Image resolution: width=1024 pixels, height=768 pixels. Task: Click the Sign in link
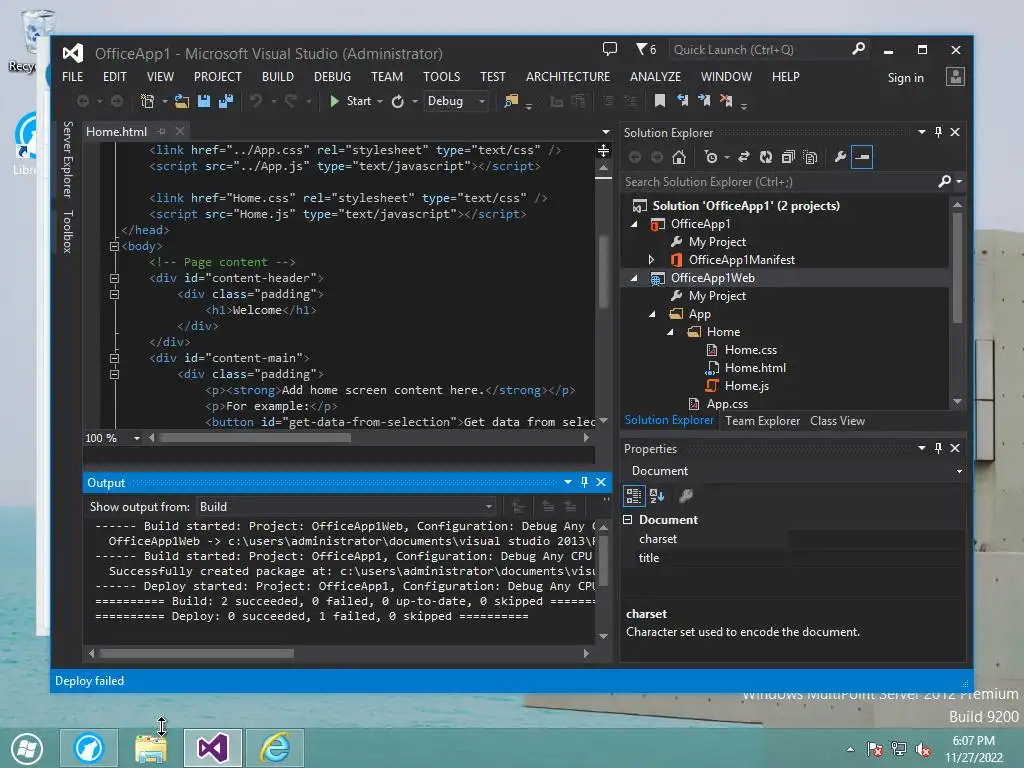pos(905,78)
